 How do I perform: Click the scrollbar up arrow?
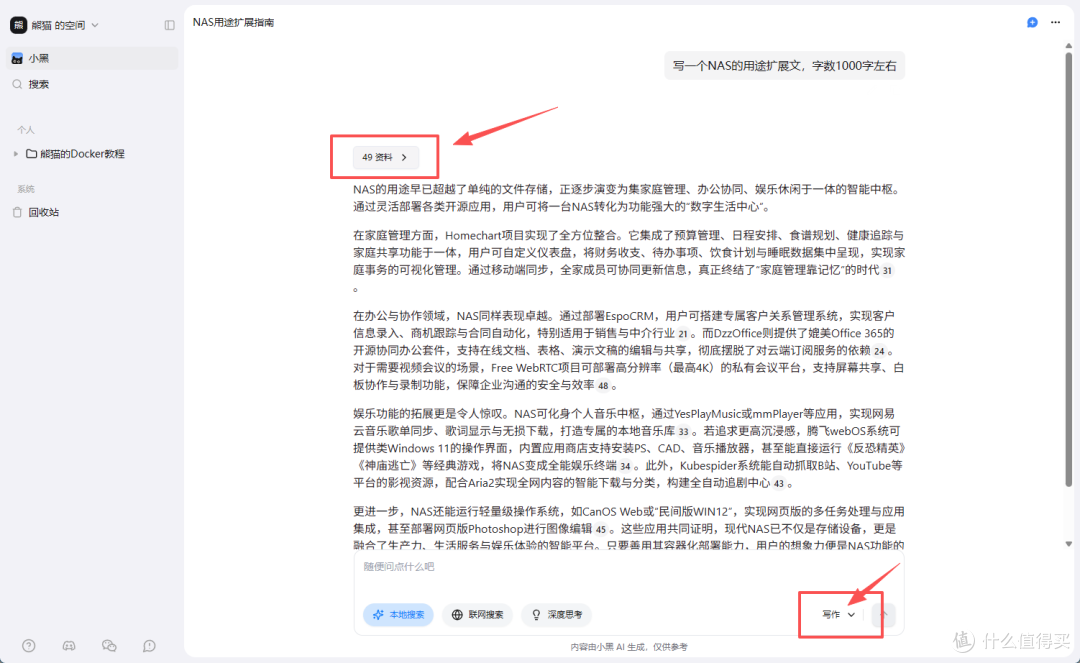pos(1068,45)
